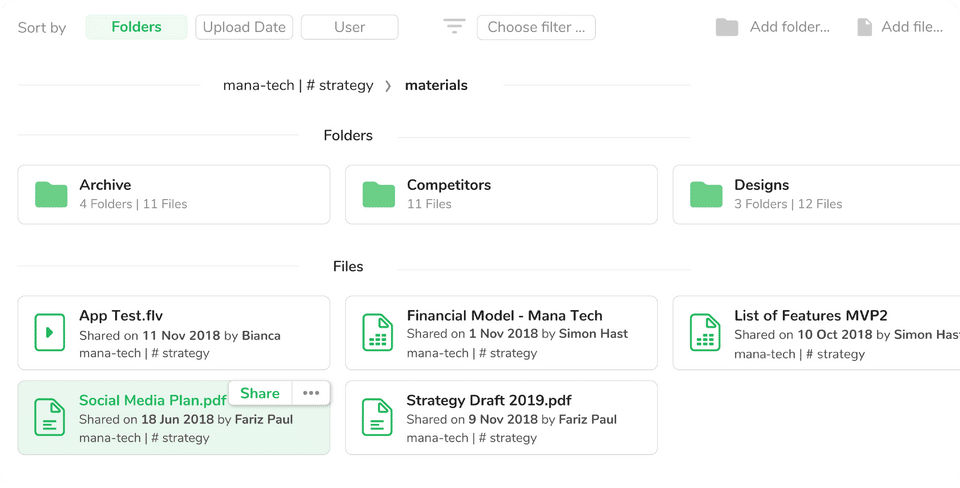Click the Files section heading
This screenshot has height=488, width=960.
pos(348,266)
